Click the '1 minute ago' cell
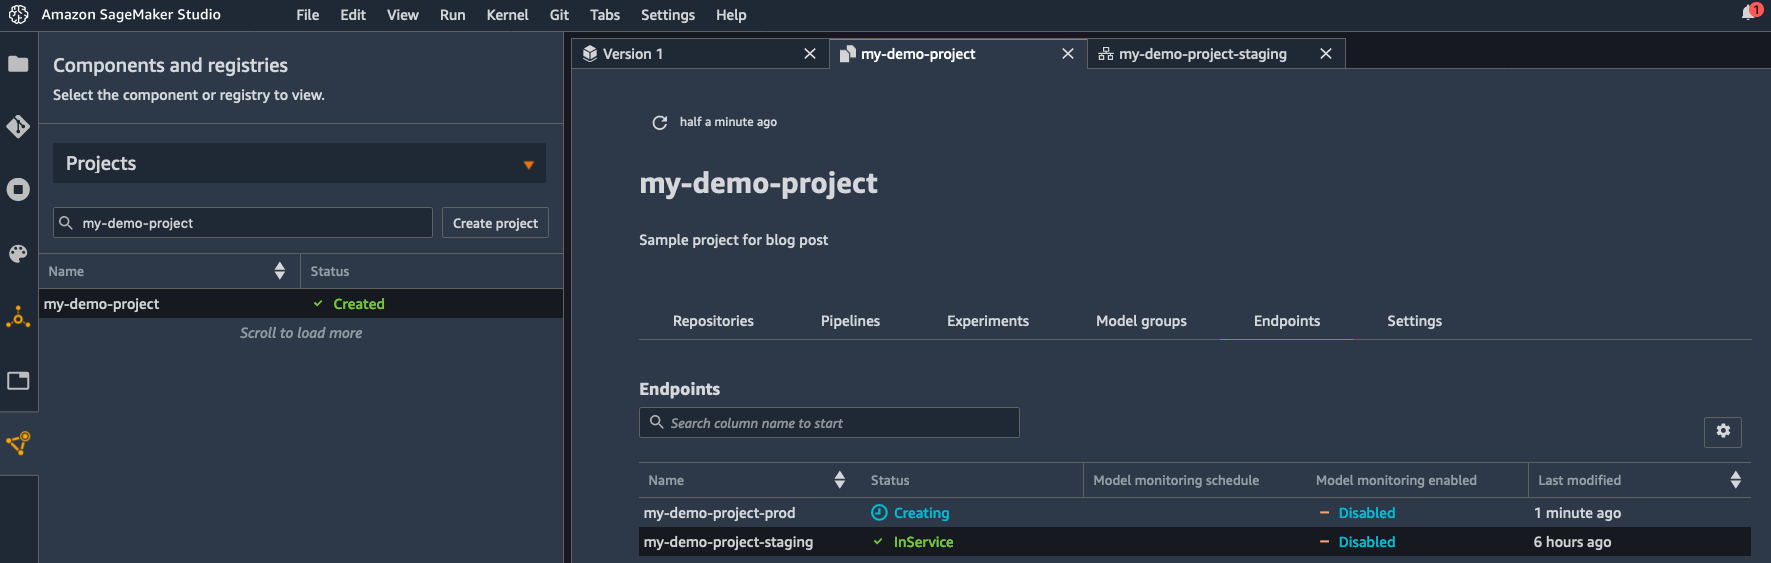The height and width of the screenshot is (563, 1771). pyautogui.click(x=1577, y=513)
